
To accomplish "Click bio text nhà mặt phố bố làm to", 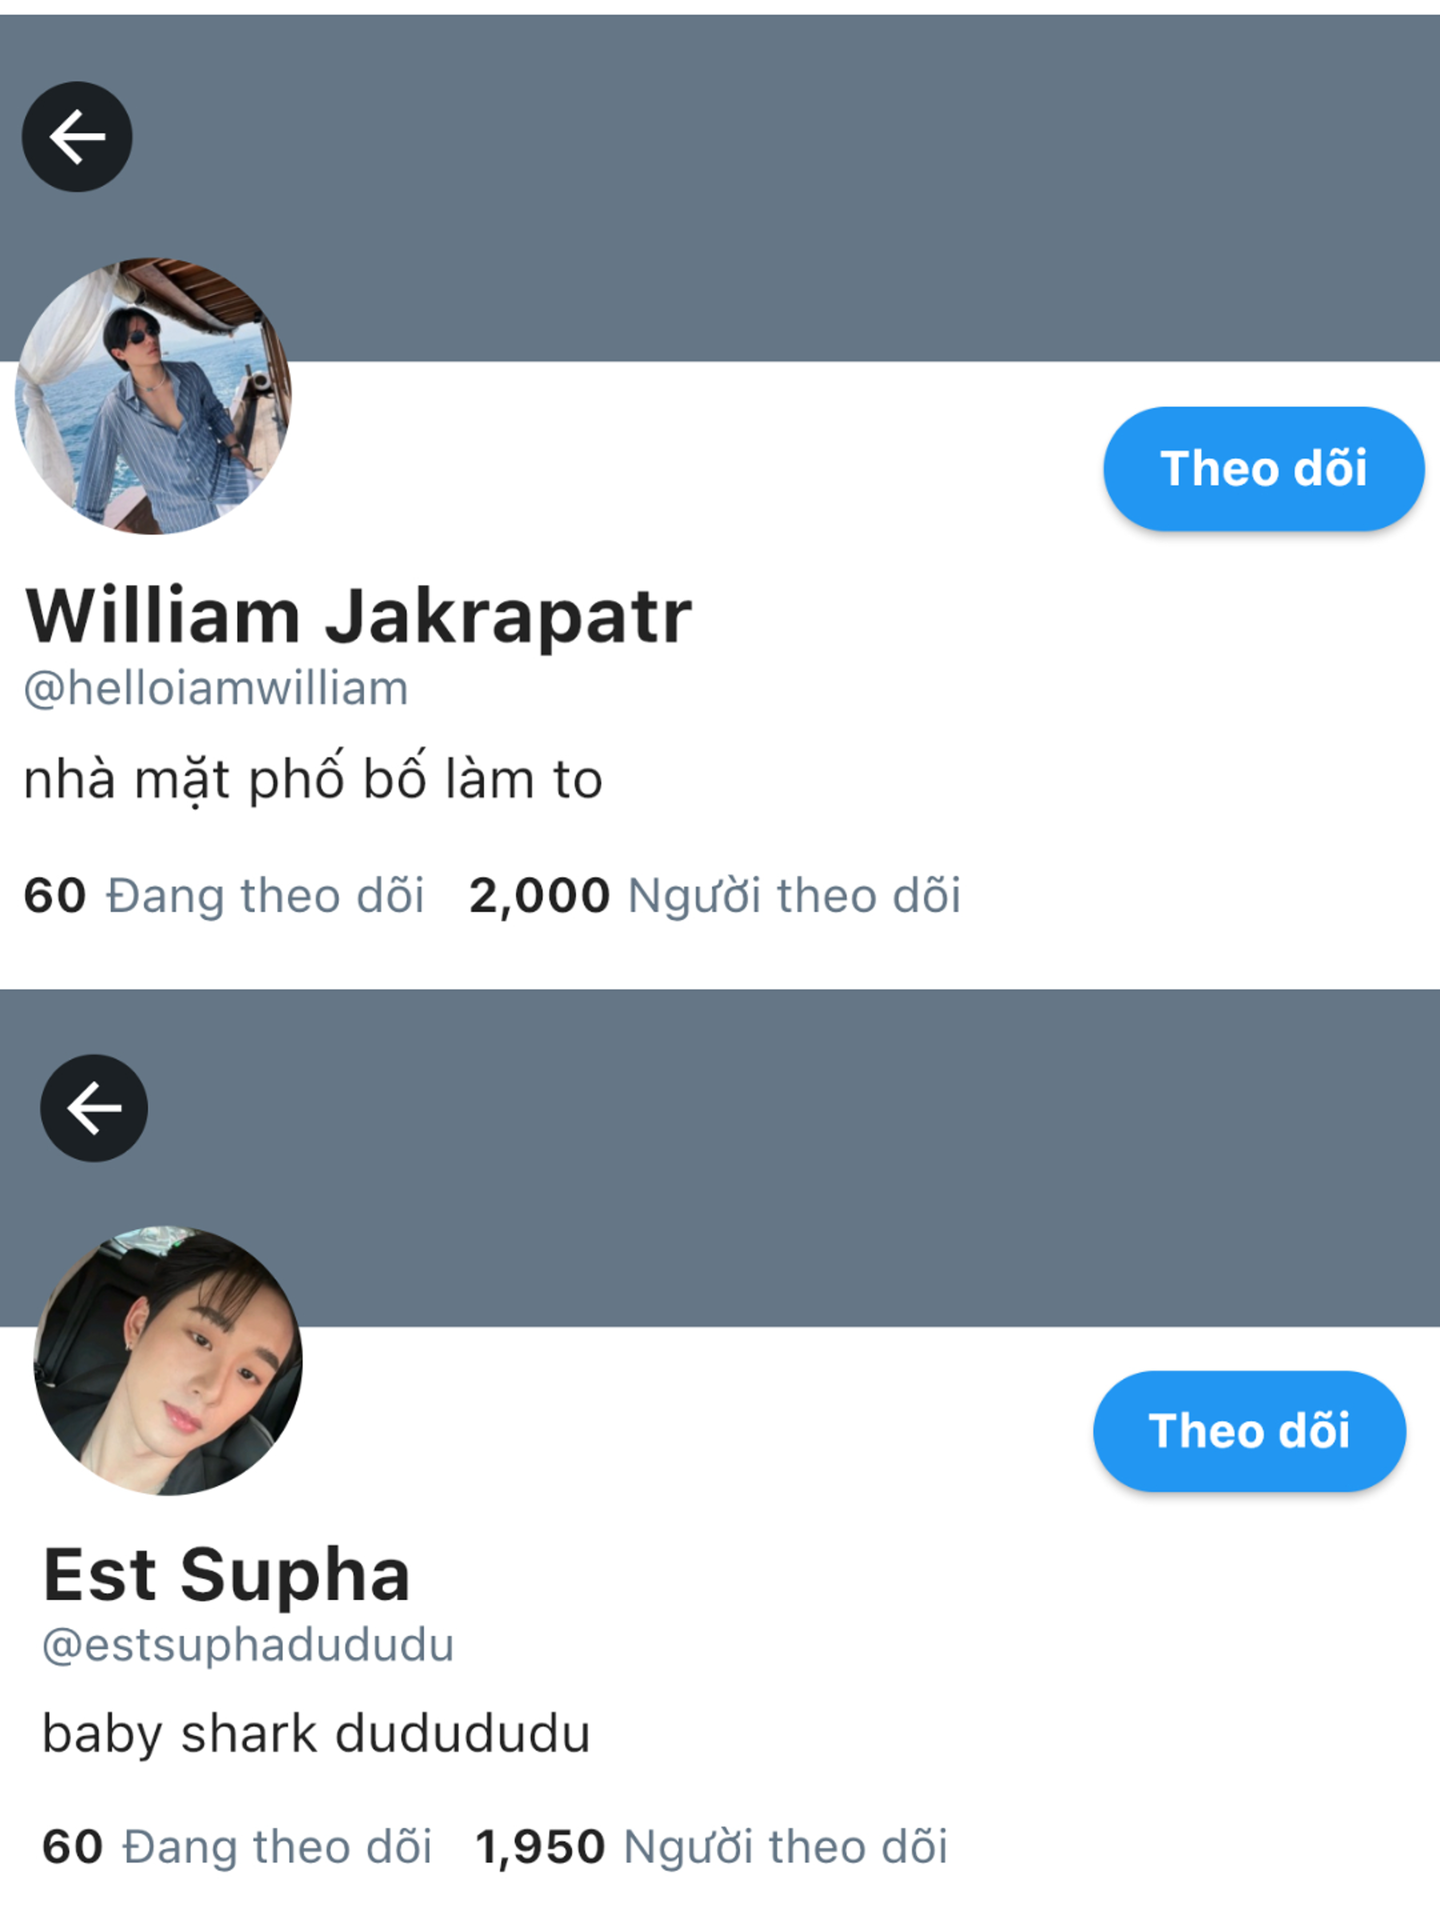I will pyautogui.click(x=313, y=779).
